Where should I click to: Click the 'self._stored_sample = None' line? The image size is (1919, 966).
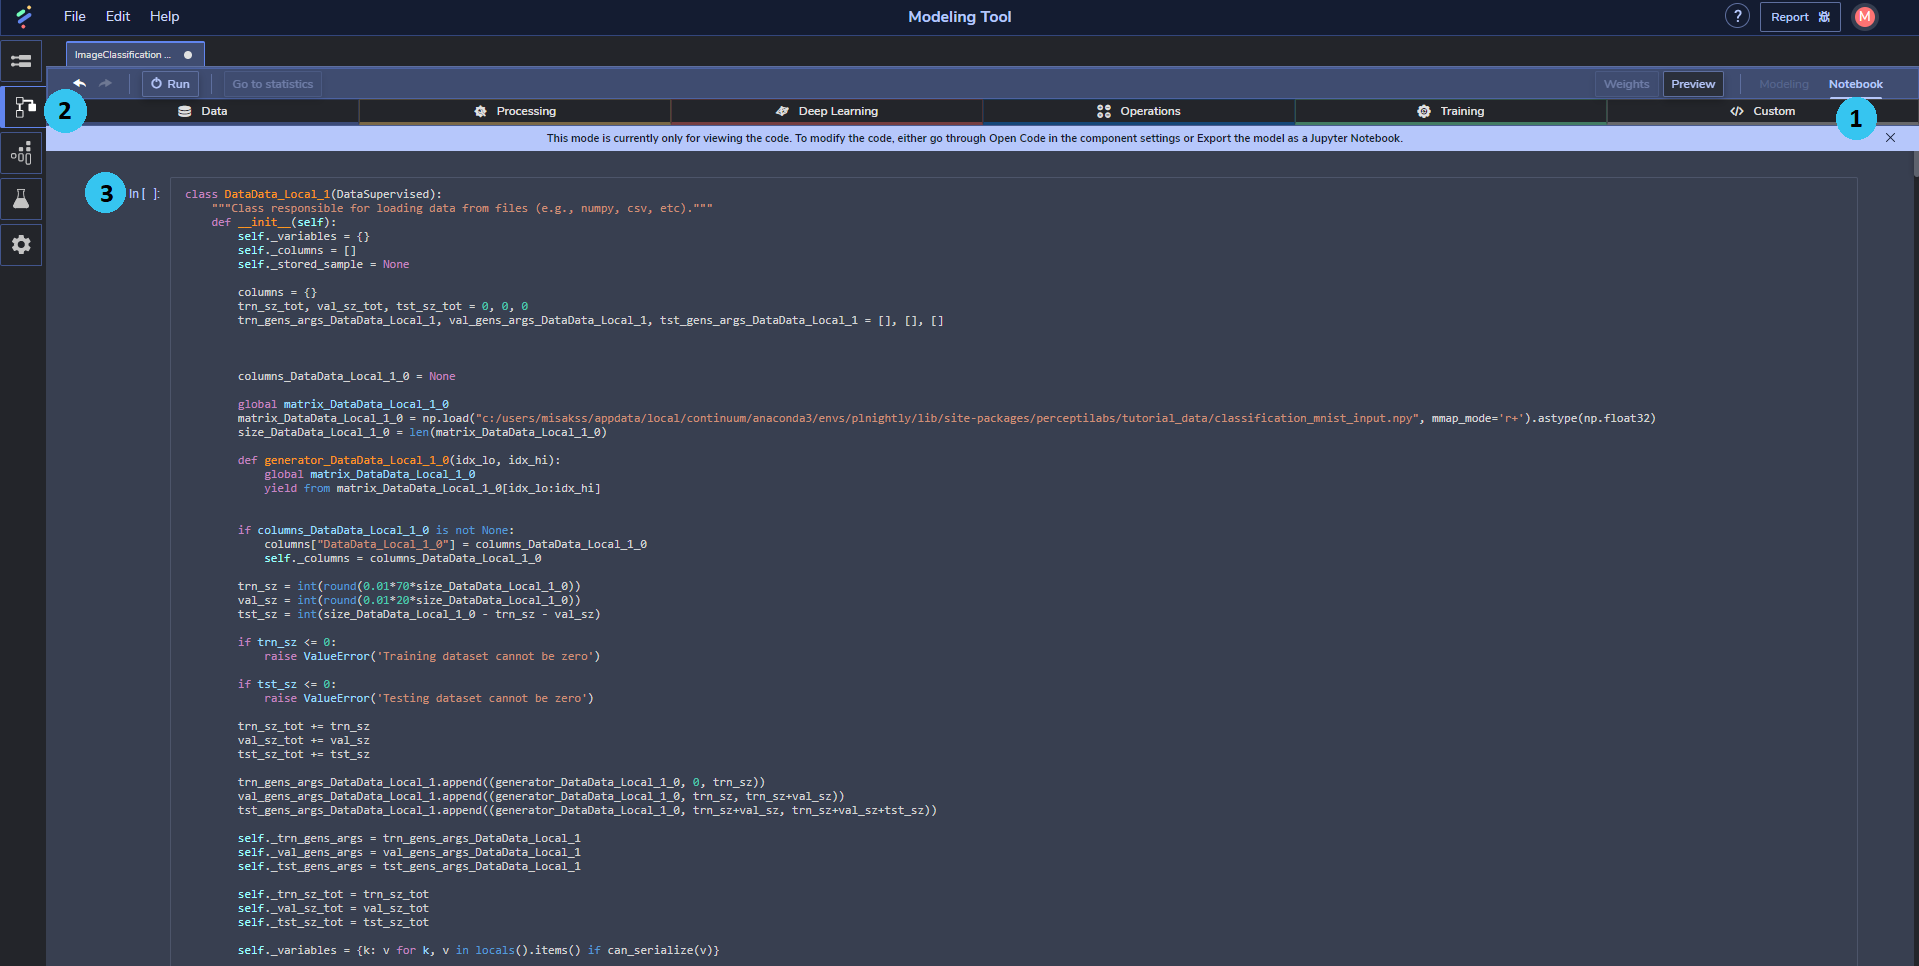tap(323, 264)
